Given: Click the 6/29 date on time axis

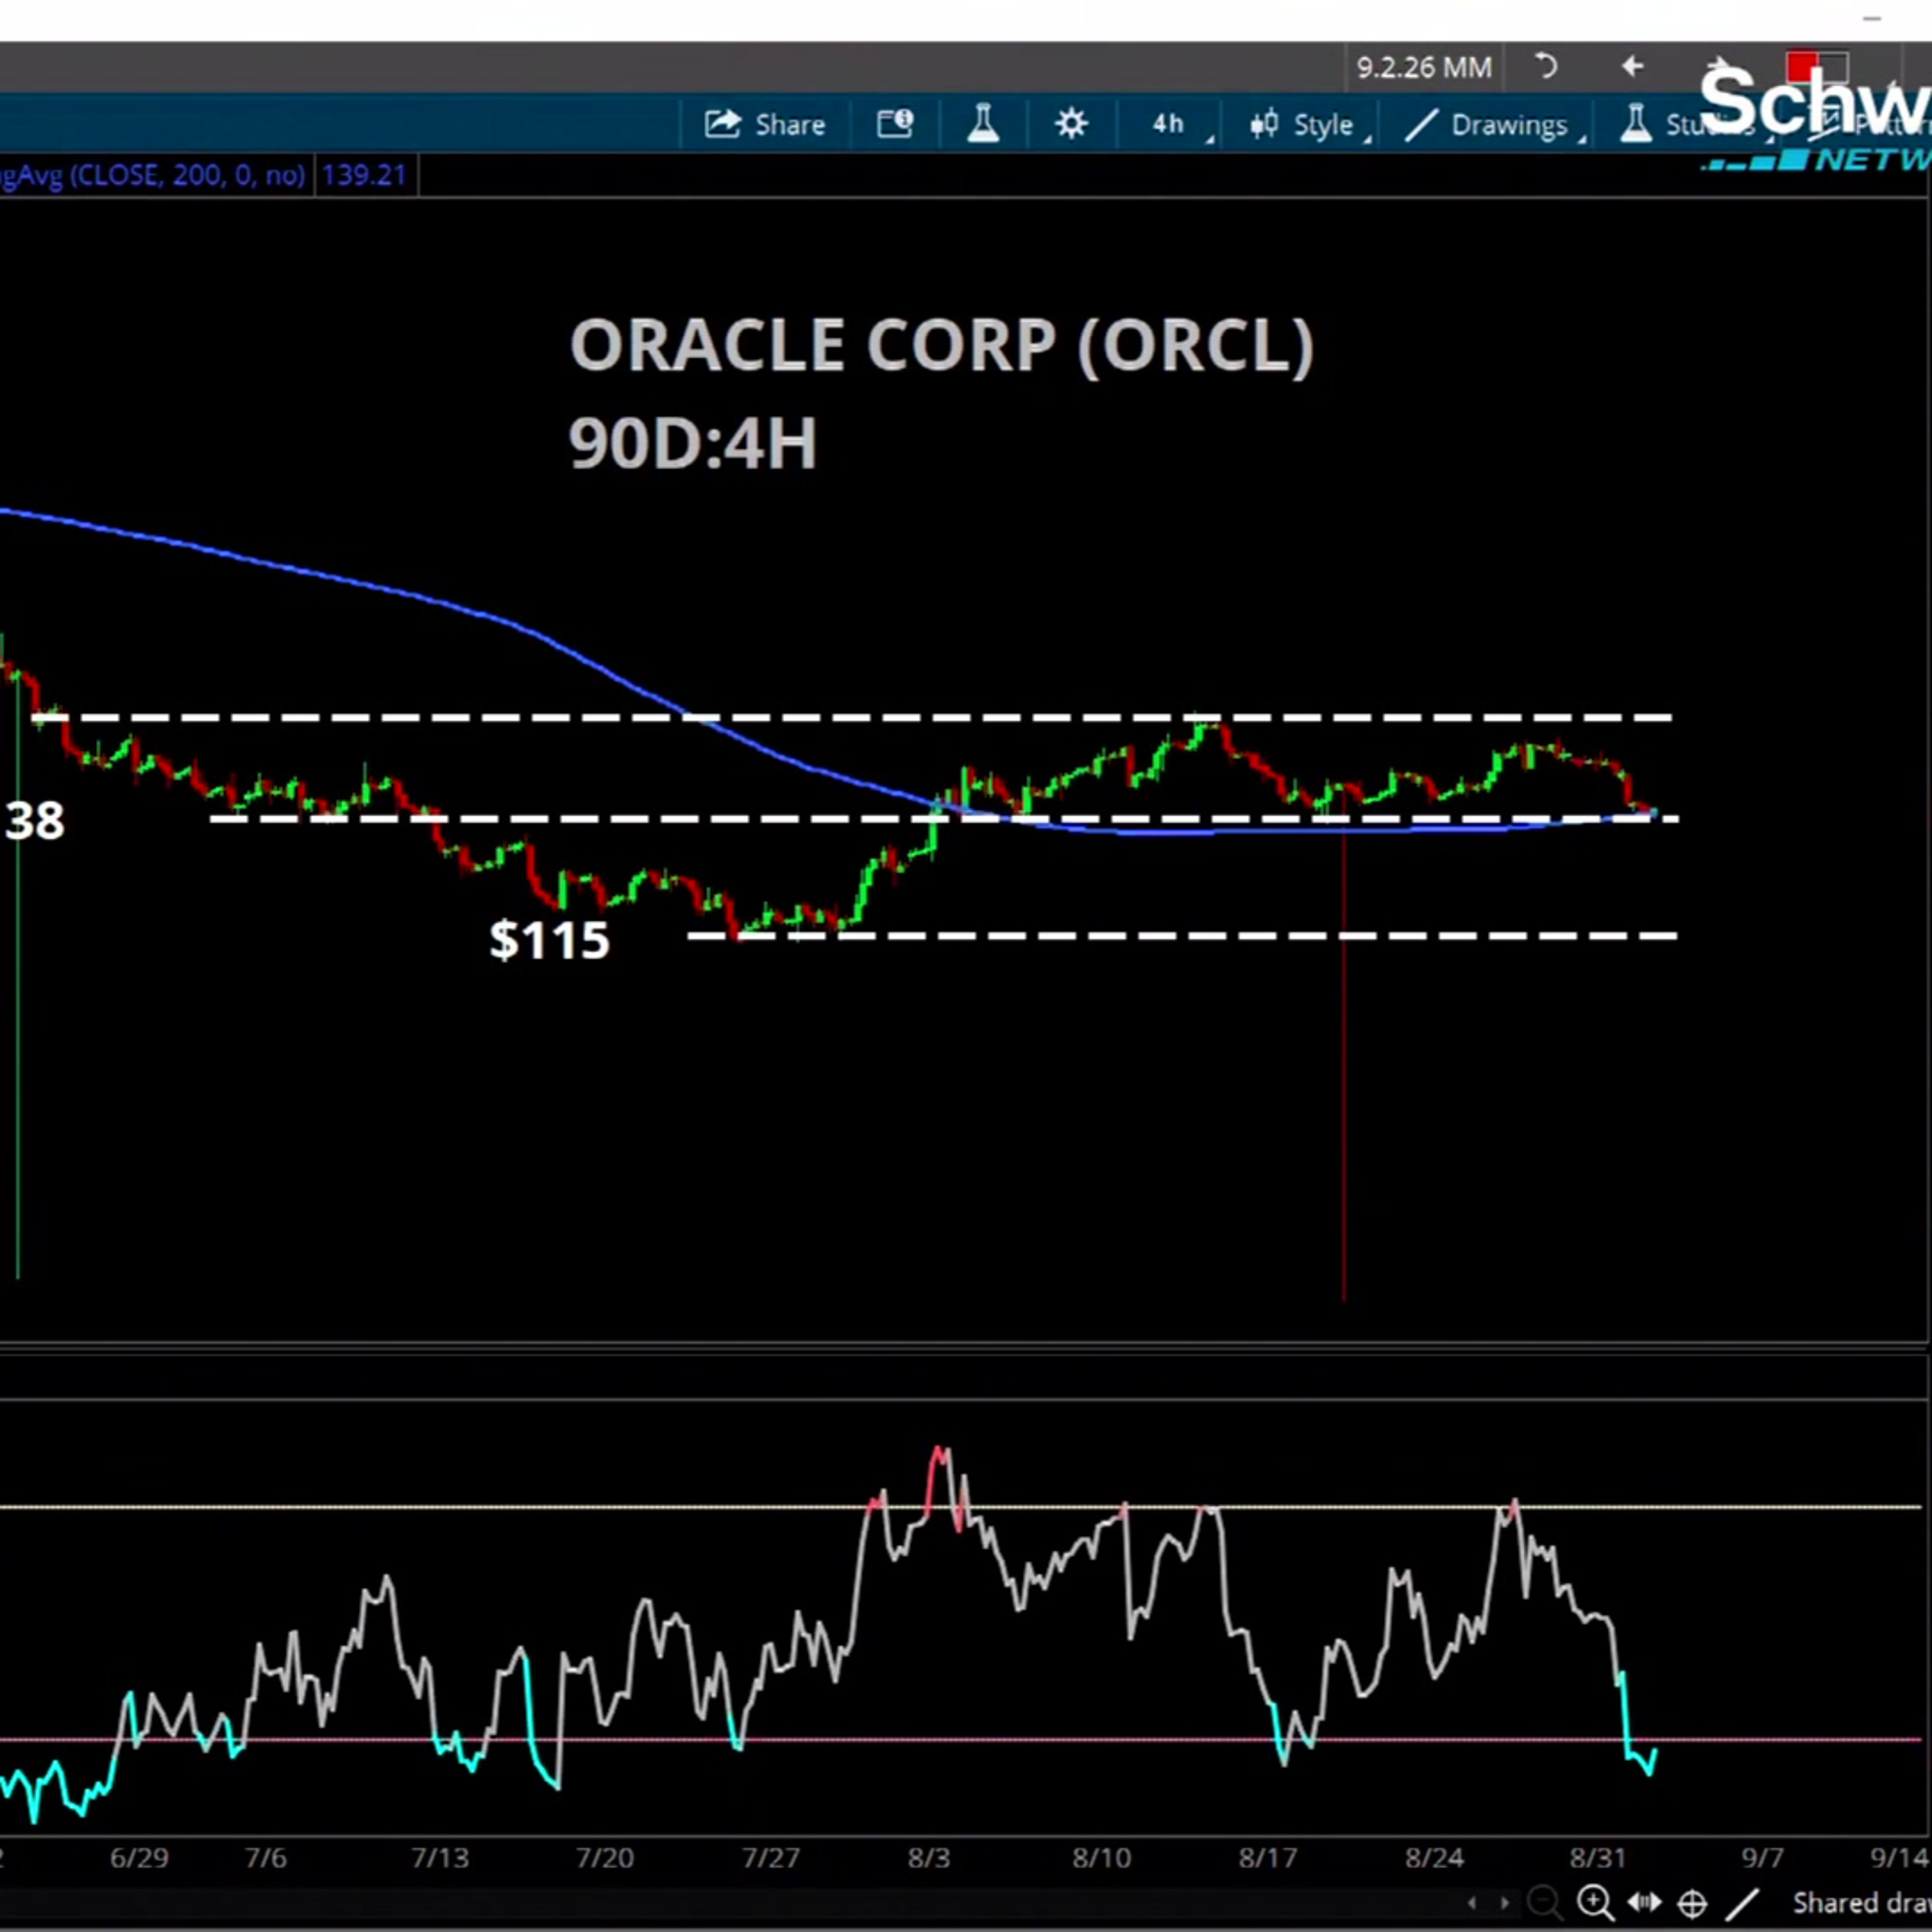Looking at the screenshot, I should [139, 1858].
